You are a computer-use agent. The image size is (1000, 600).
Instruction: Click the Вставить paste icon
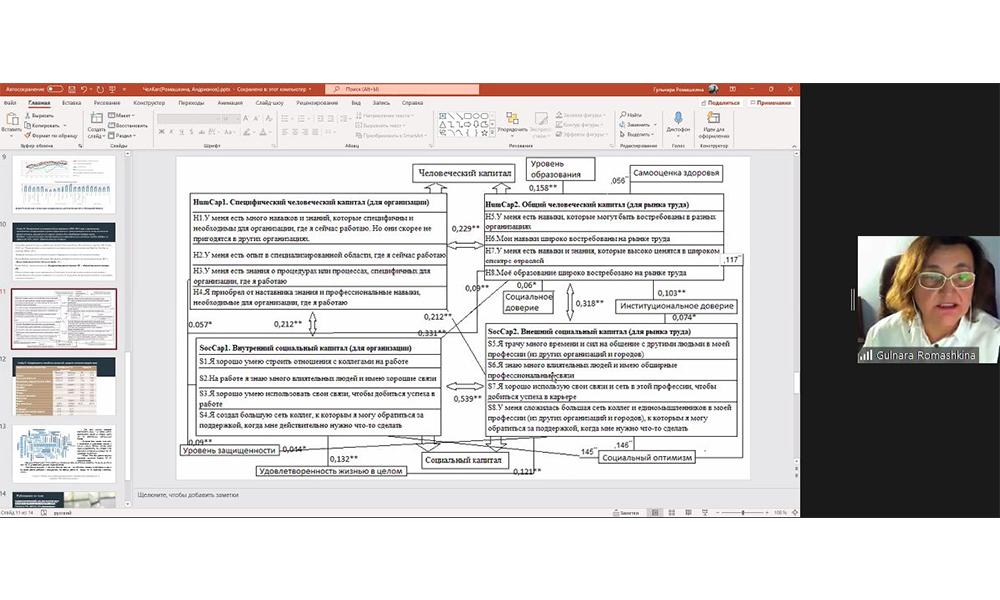[x=11, y=119]
